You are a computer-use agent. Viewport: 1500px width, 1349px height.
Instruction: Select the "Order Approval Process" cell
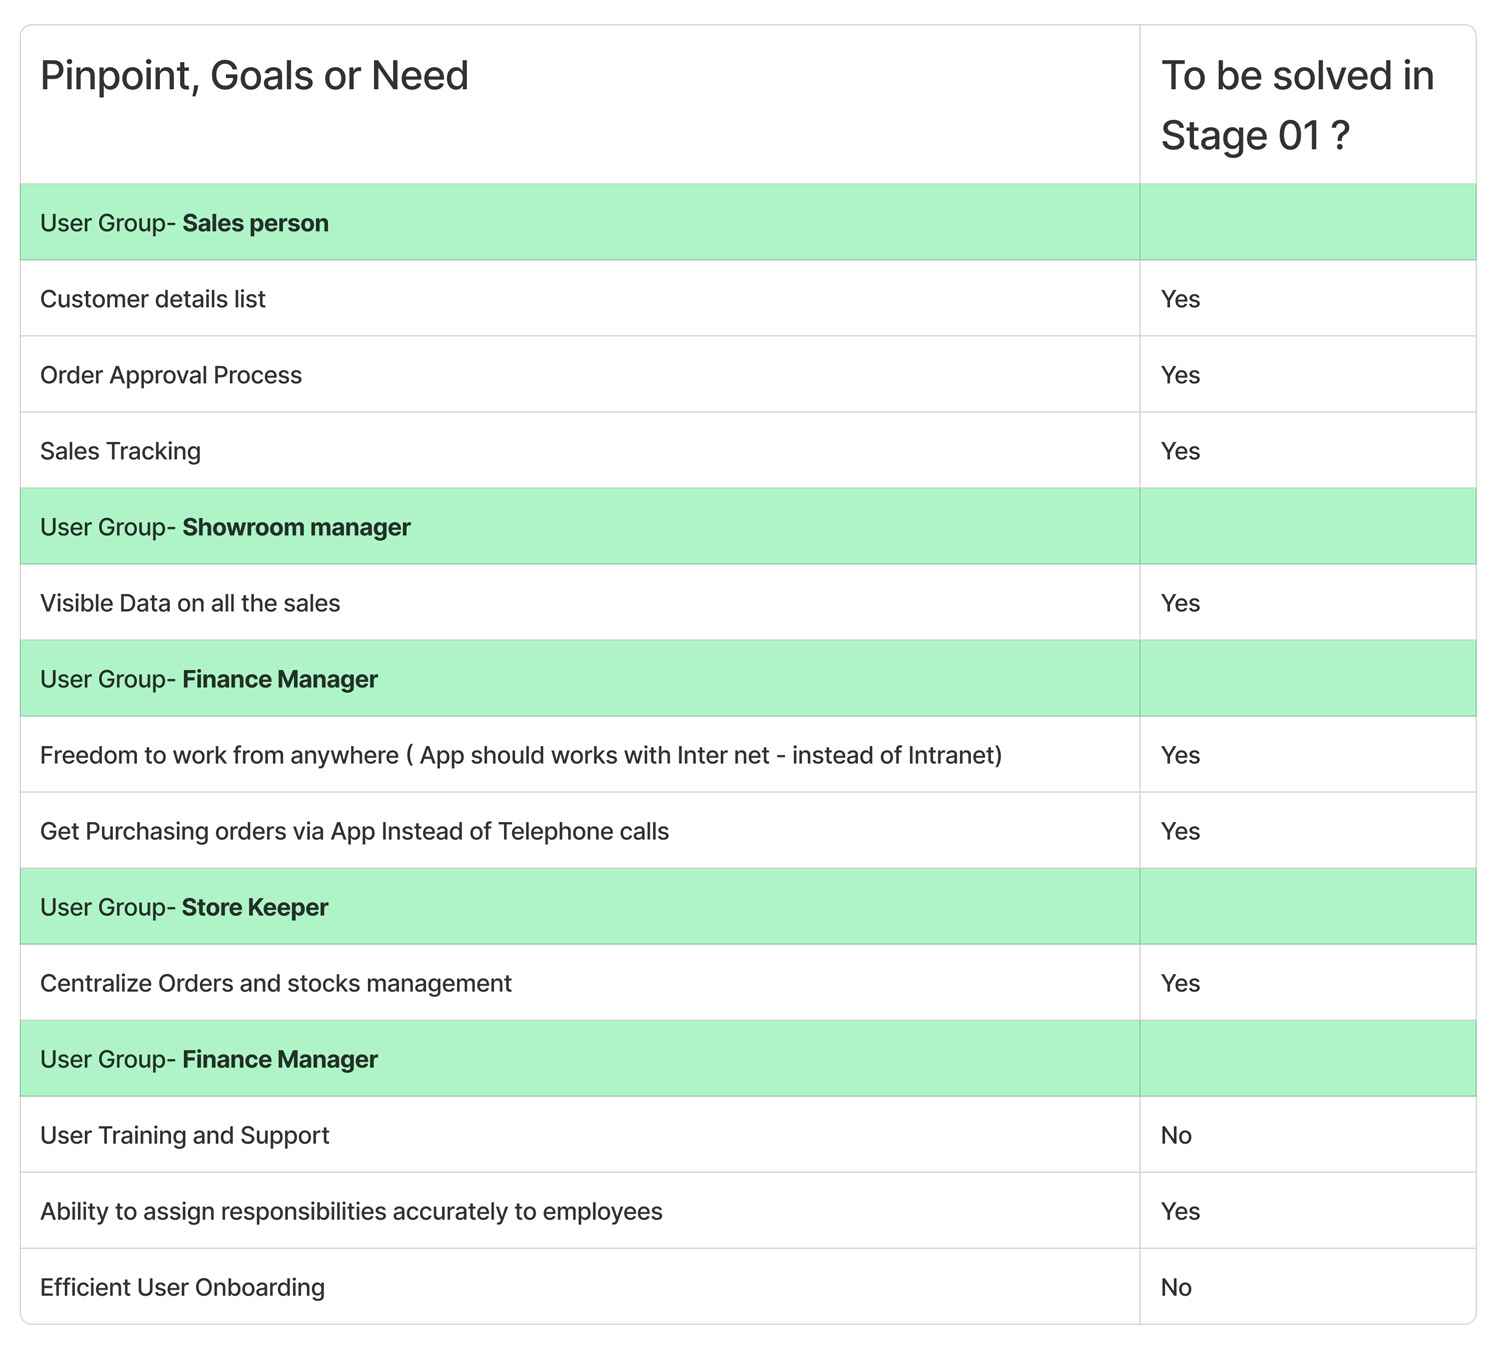click(x=171, y=375)
